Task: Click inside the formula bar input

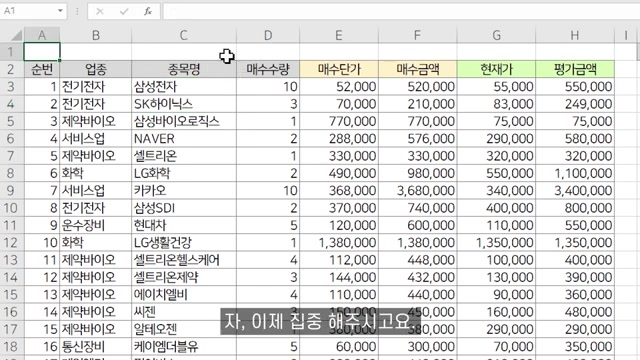Action: (401, 11)
